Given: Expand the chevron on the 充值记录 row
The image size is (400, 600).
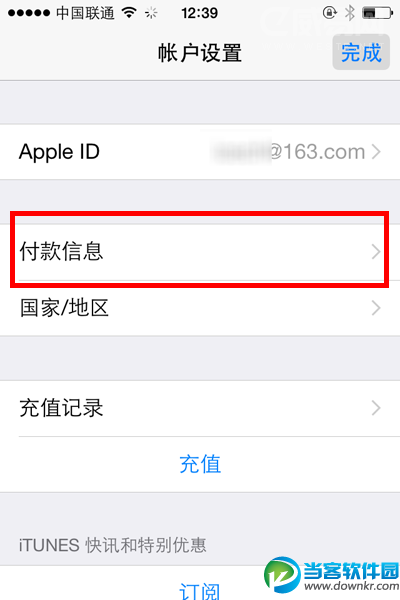Looking at the screenshot, I should coord(376,408).
